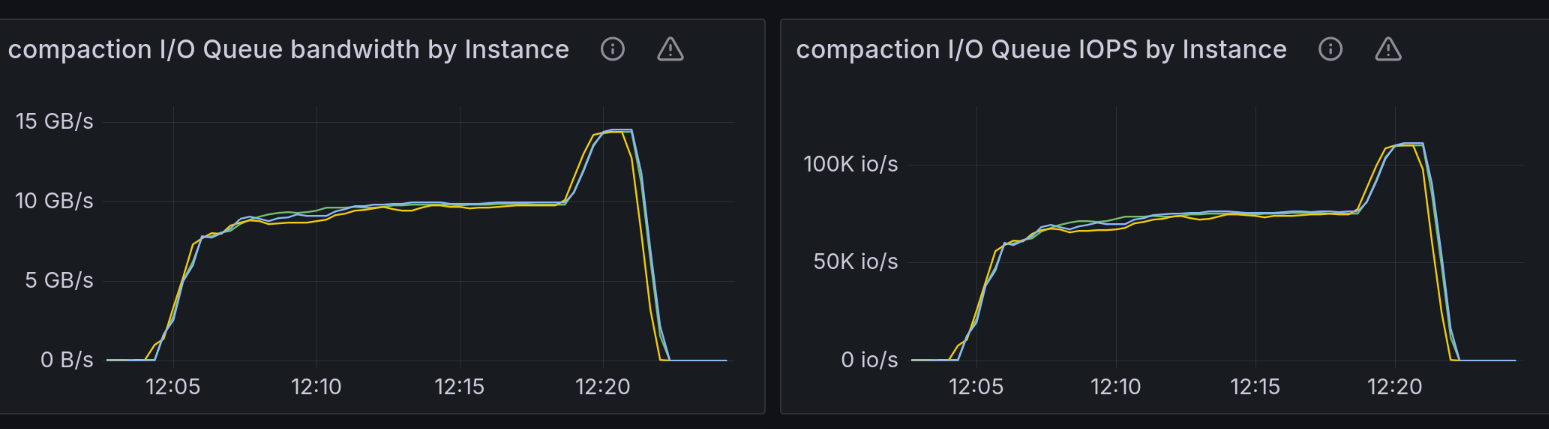Click the 12:05 time label on the bandwidth chart

tap(173, 386)
